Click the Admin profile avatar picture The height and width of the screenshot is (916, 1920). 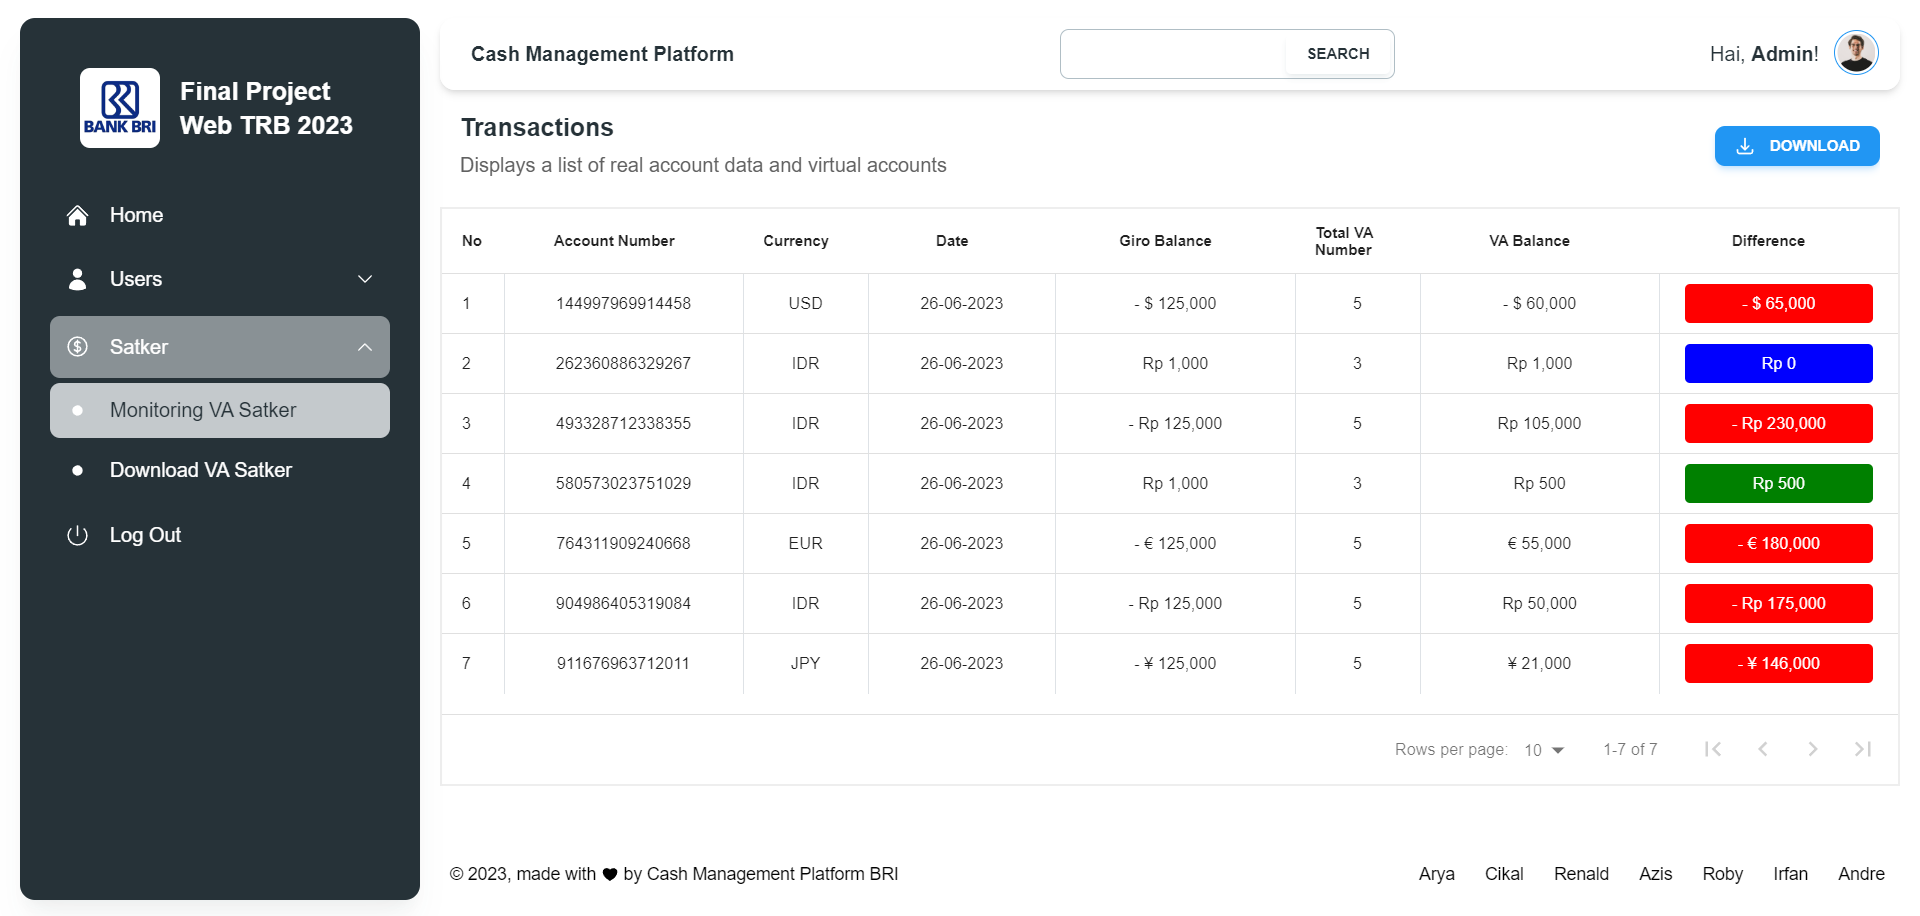1856,52
